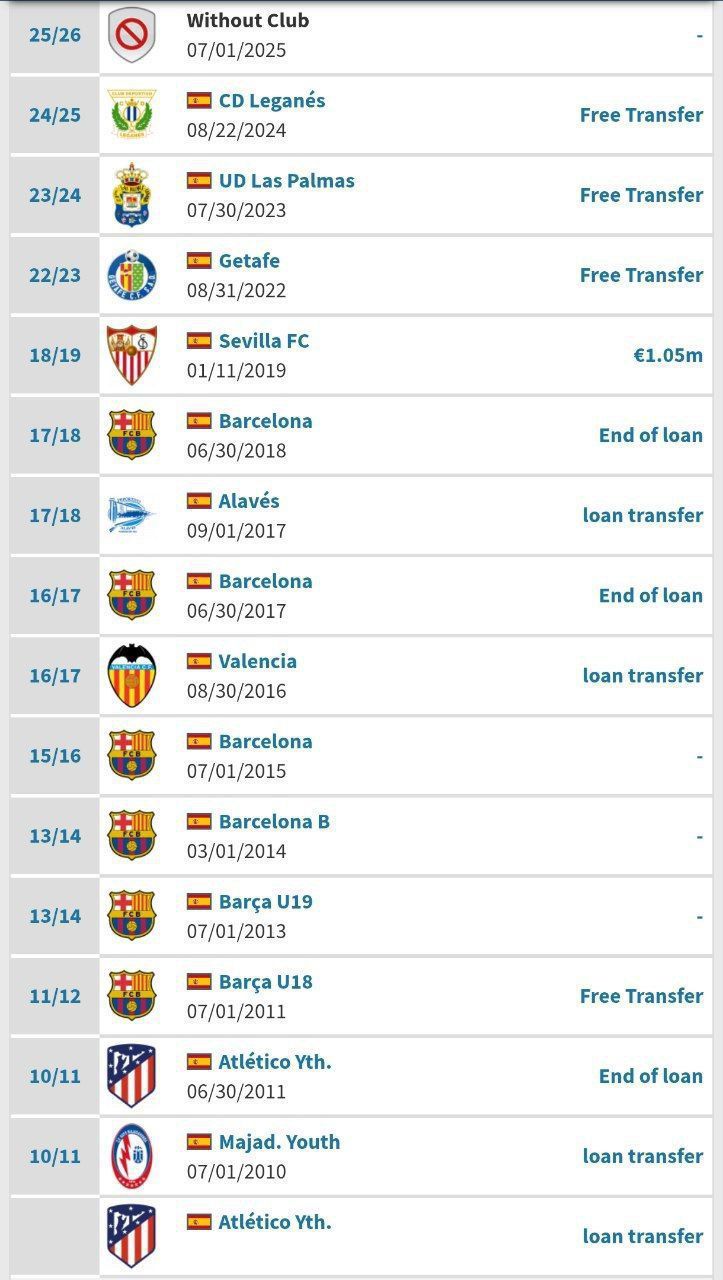
Task: Click the Valencia bat crest
Action: pyautogui.click(x=132, y=675)
